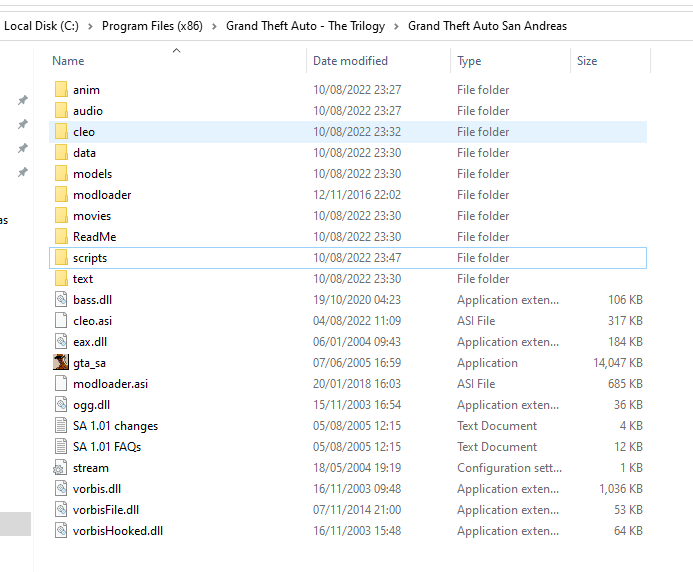Select the file name vorbisHooked.dll
This screenshot has height=572, width=693.
(x=118, y=531)
